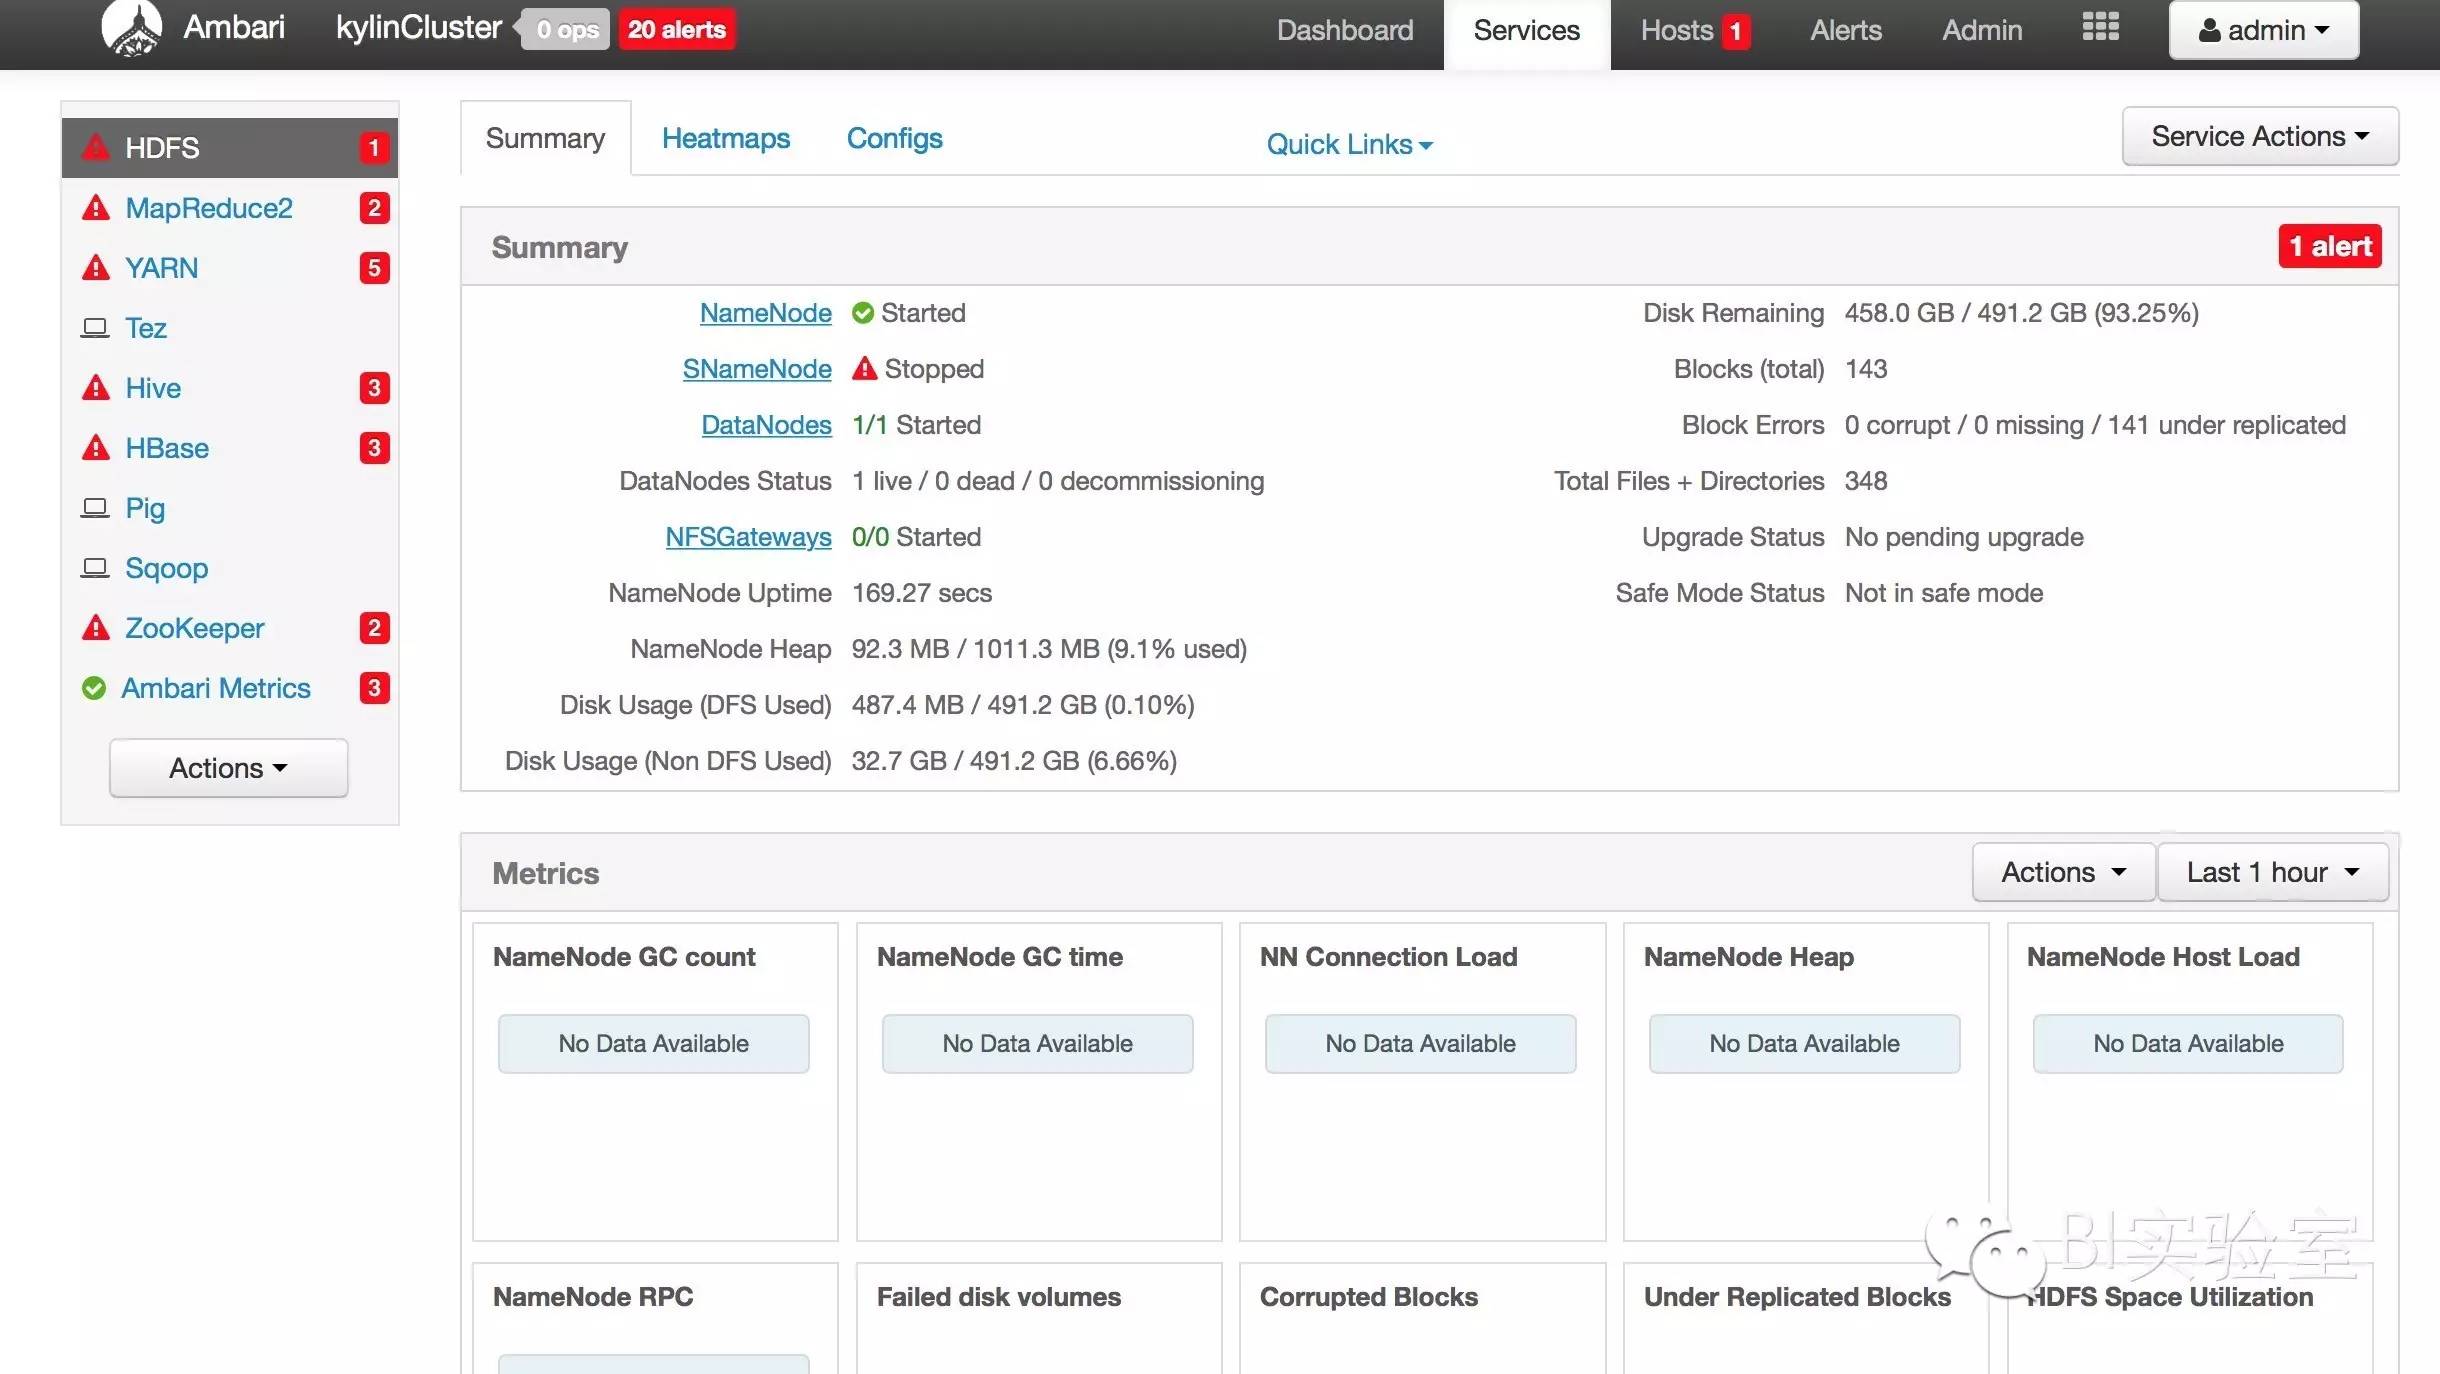Click the kylinCluster cluster name
2440x1374 pixels.
tap(419, 27)
